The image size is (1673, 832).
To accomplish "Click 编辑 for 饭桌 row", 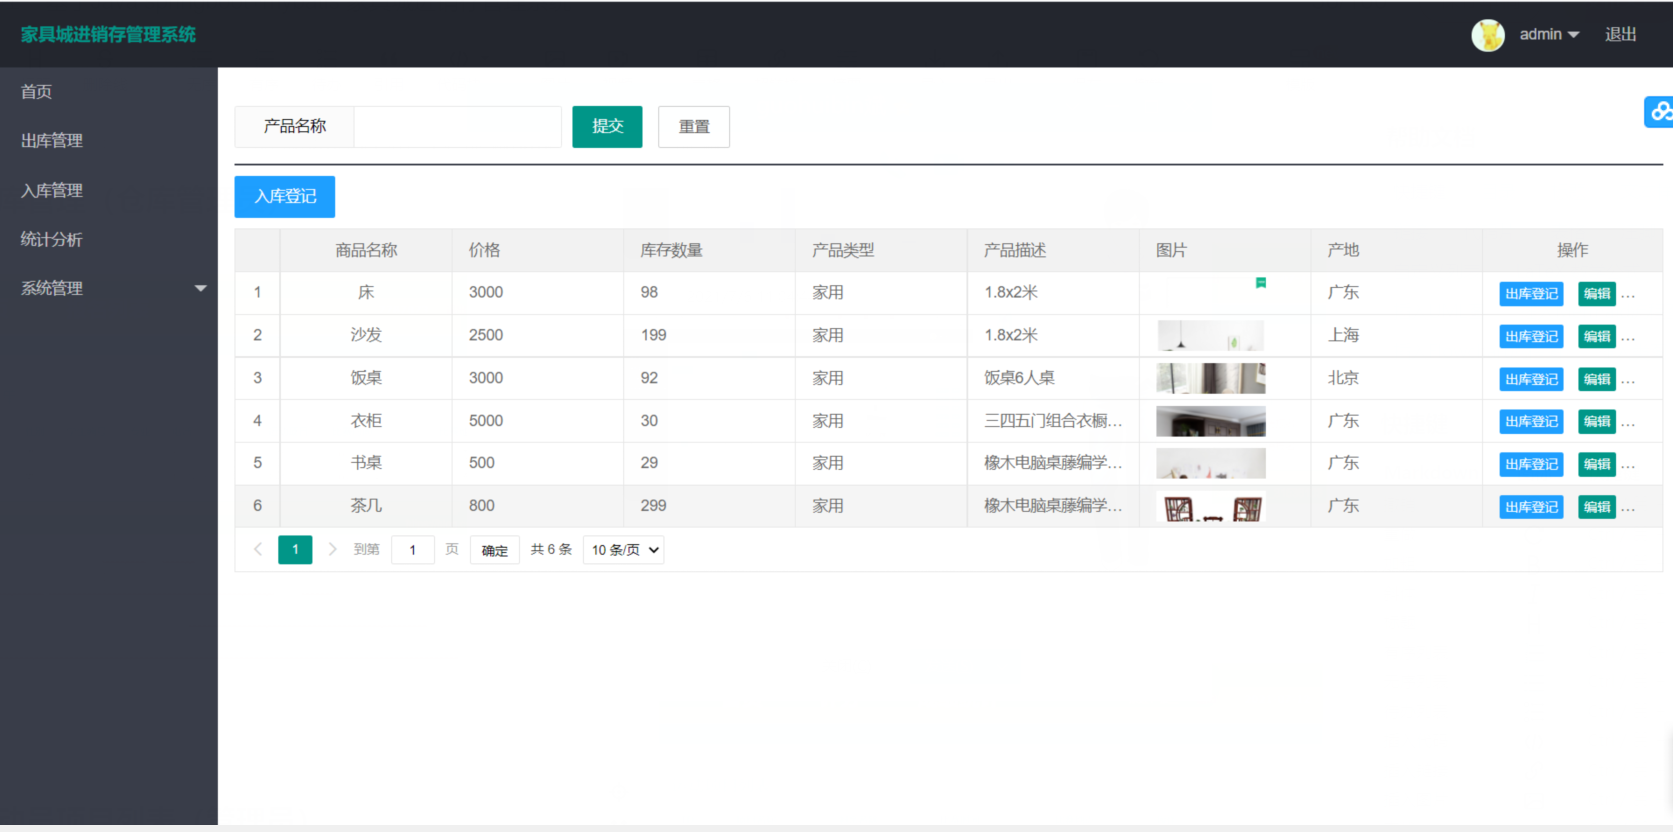I will (1597, 380).
